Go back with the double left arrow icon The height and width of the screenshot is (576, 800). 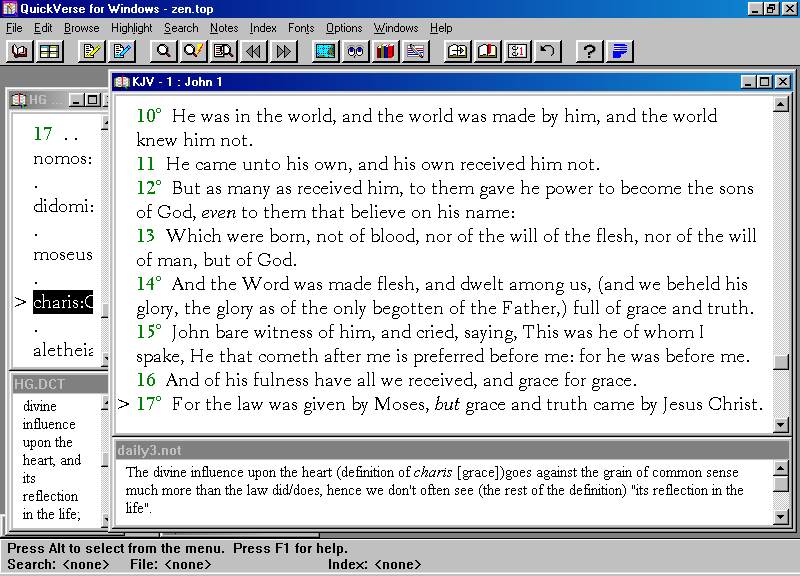[254, 51]
